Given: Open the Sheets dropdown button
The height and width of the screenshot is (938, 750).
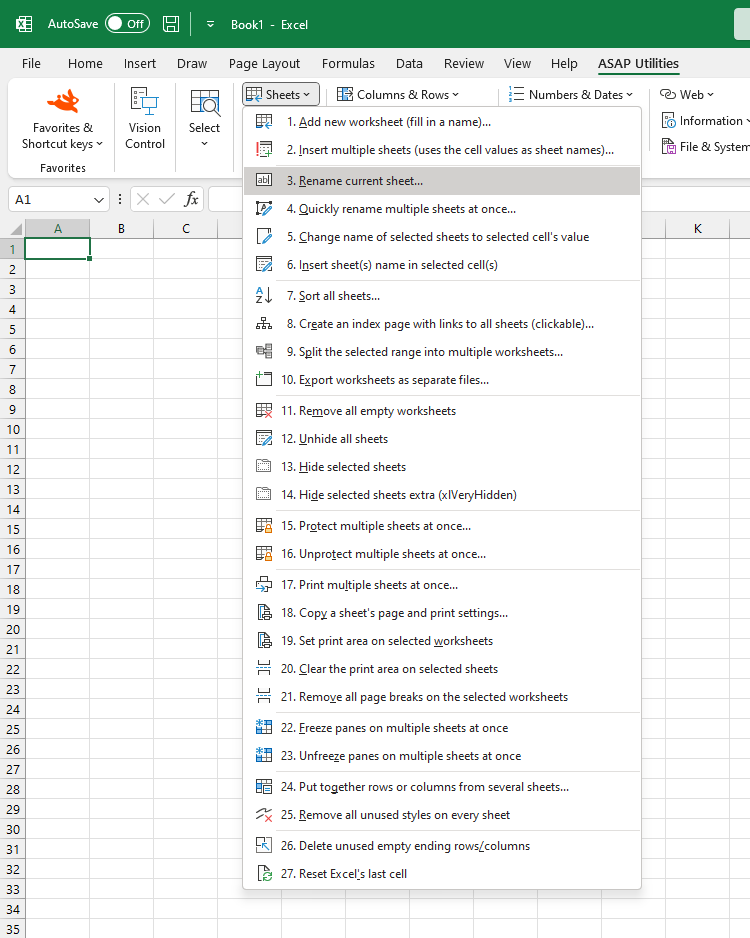Looking at the screenshot, I should pos(281,95).
